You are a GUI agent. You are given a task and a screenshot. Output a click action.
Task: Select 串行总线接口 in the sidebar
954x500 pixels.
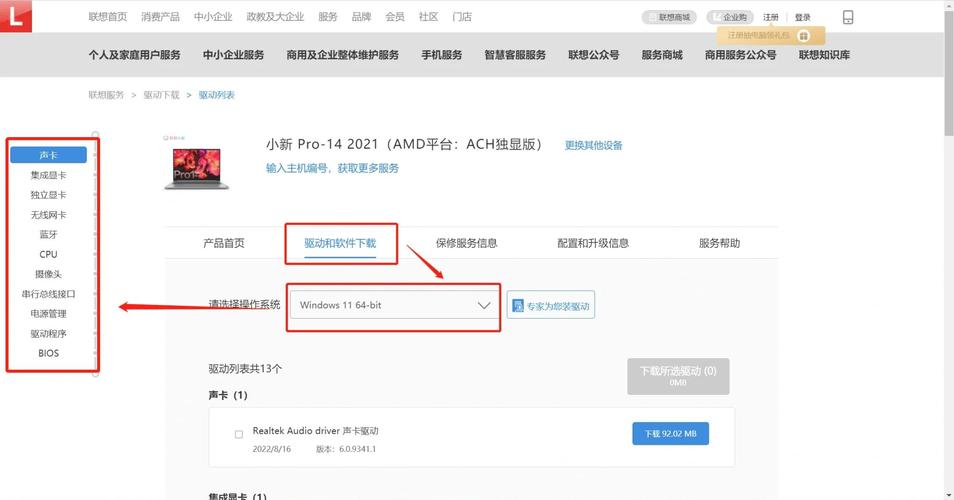pyautogui.click(x=48, y=294)
